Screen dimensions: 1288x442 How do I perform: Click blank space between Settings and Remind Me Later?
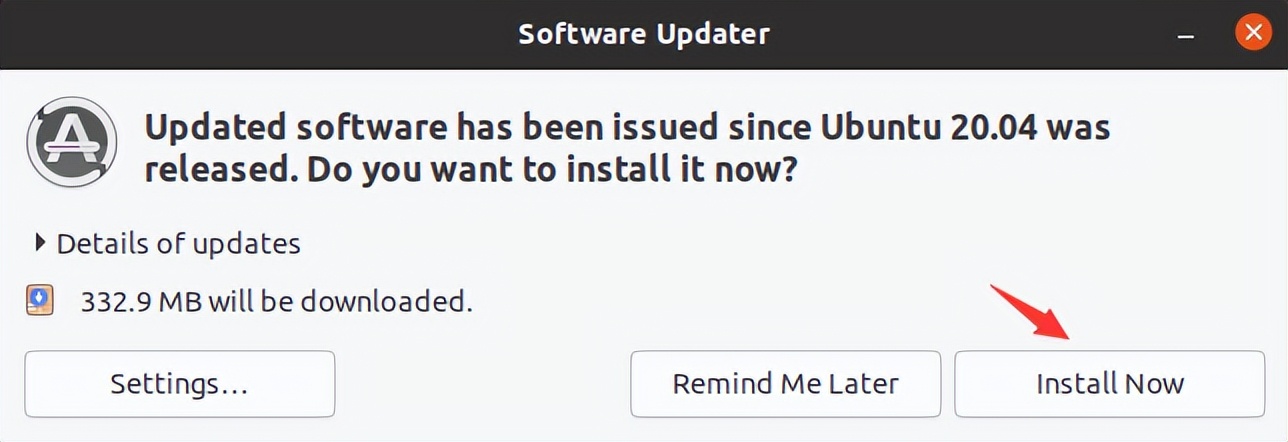482,383
